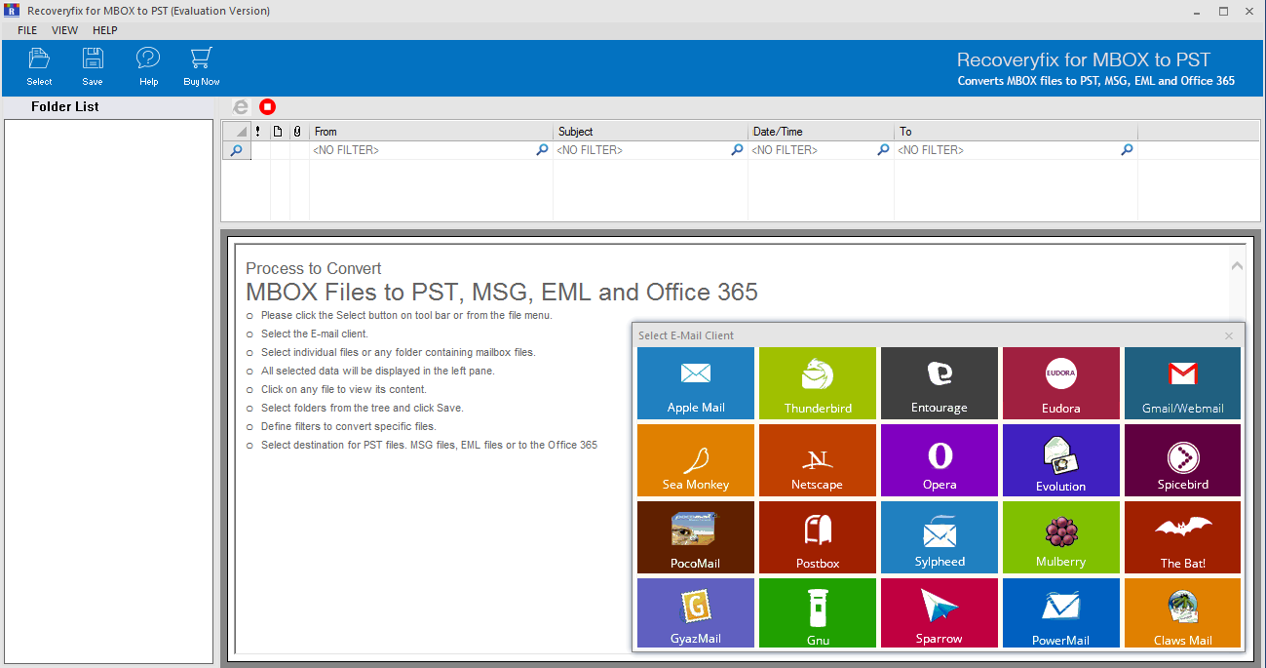Viewport: 1266px width, 668px height.
Task: Click the attachment paperclip column header
Action: (299, 131)
